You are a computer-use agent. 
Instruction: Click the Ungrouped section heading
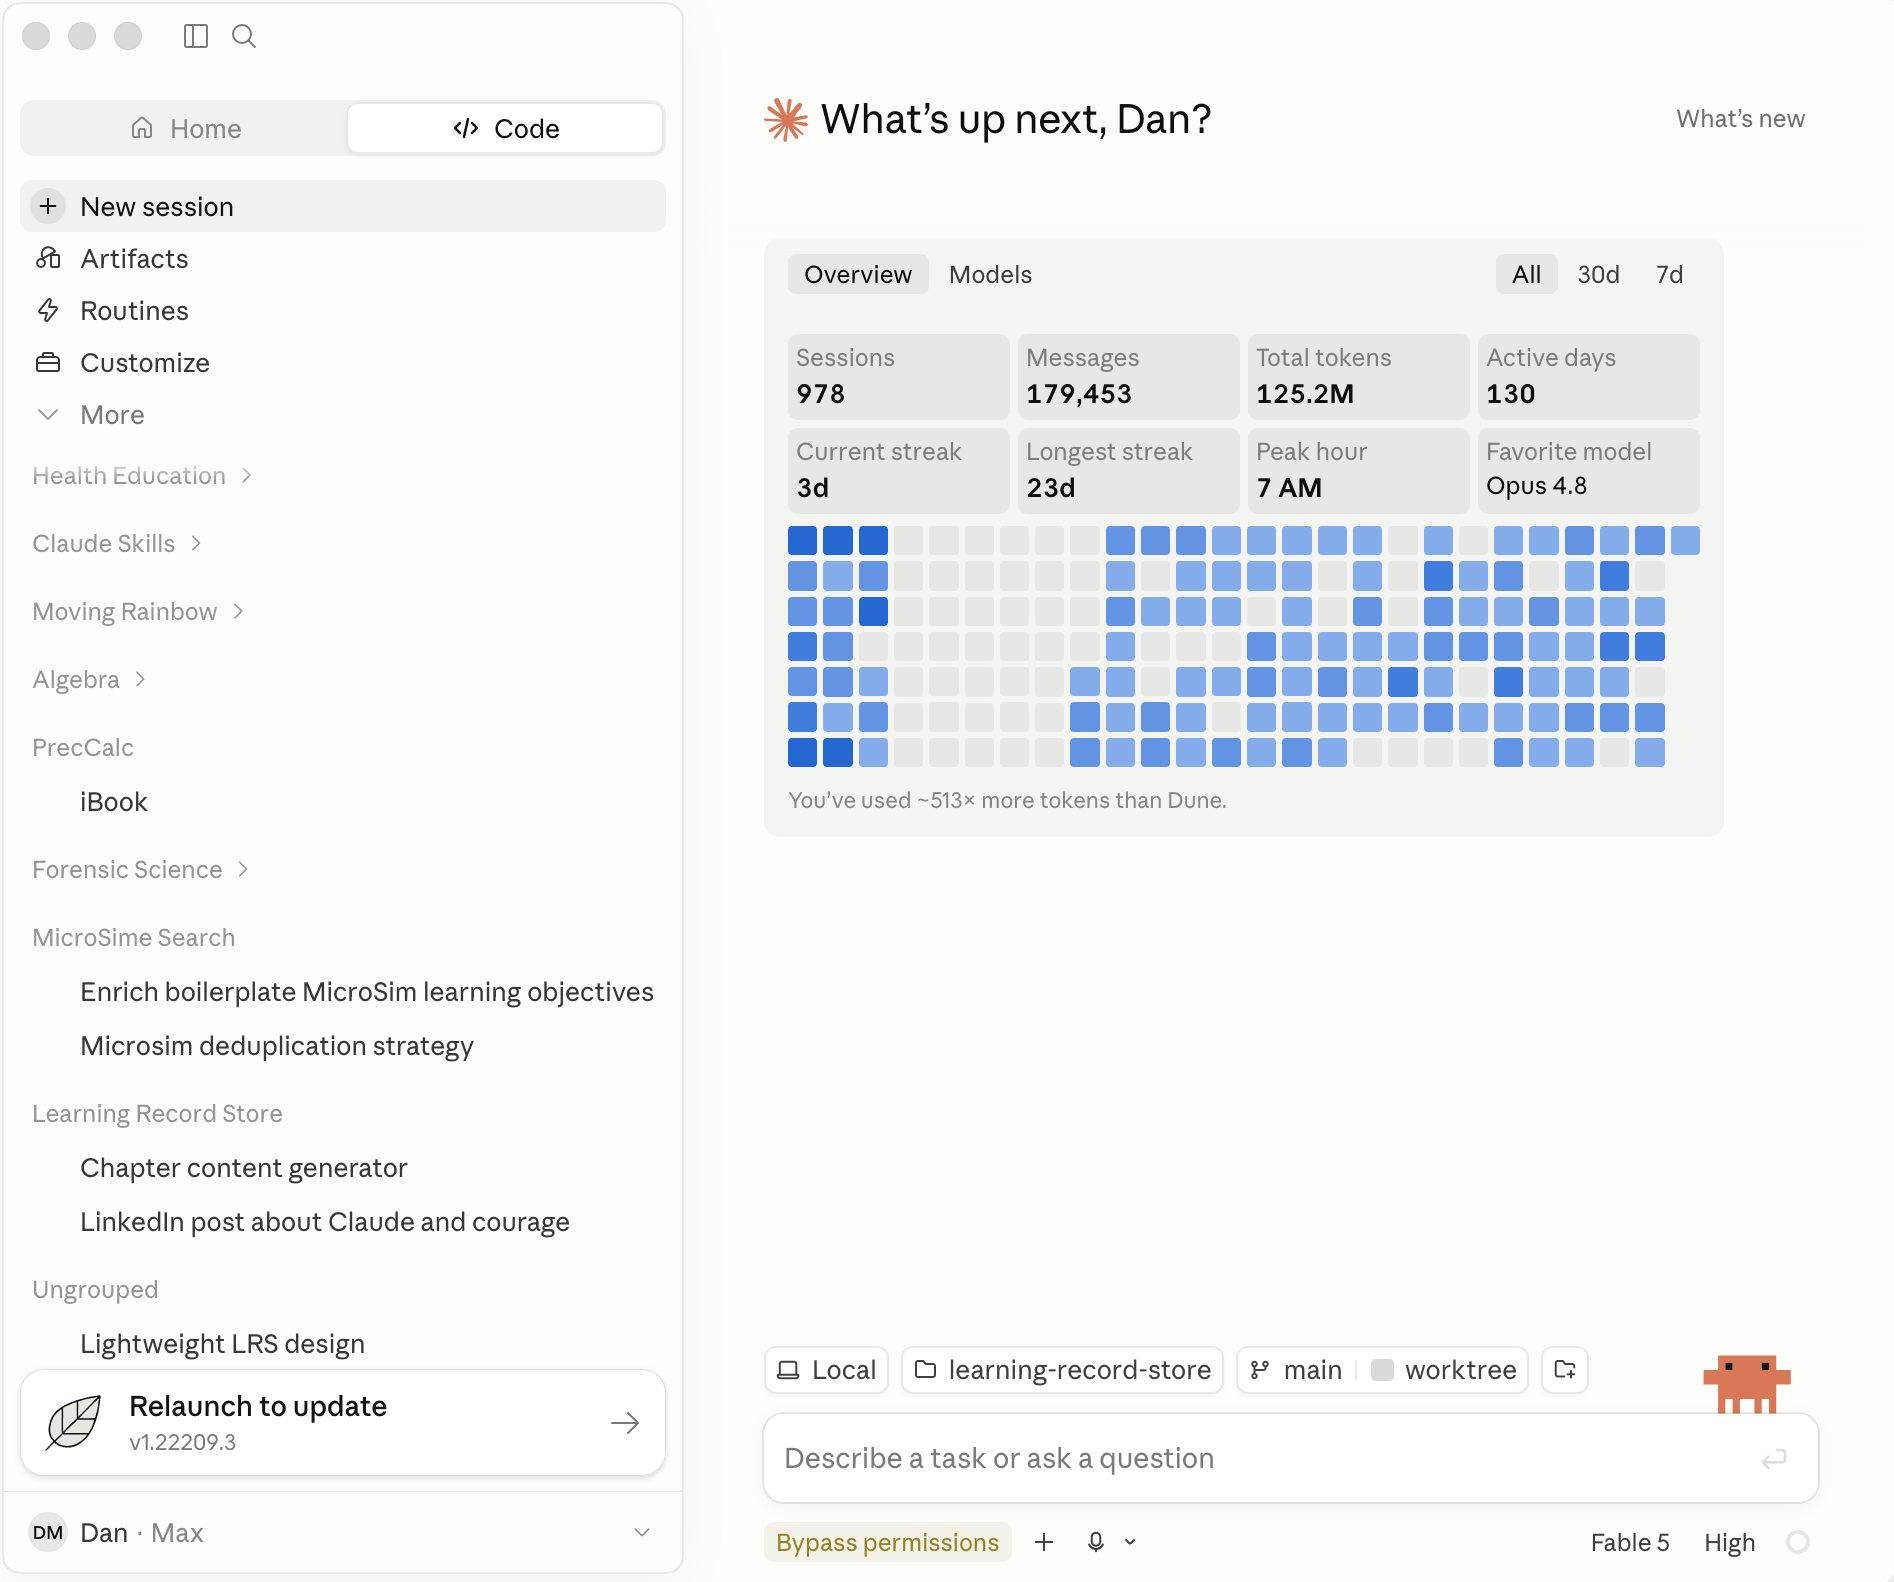95,1290
